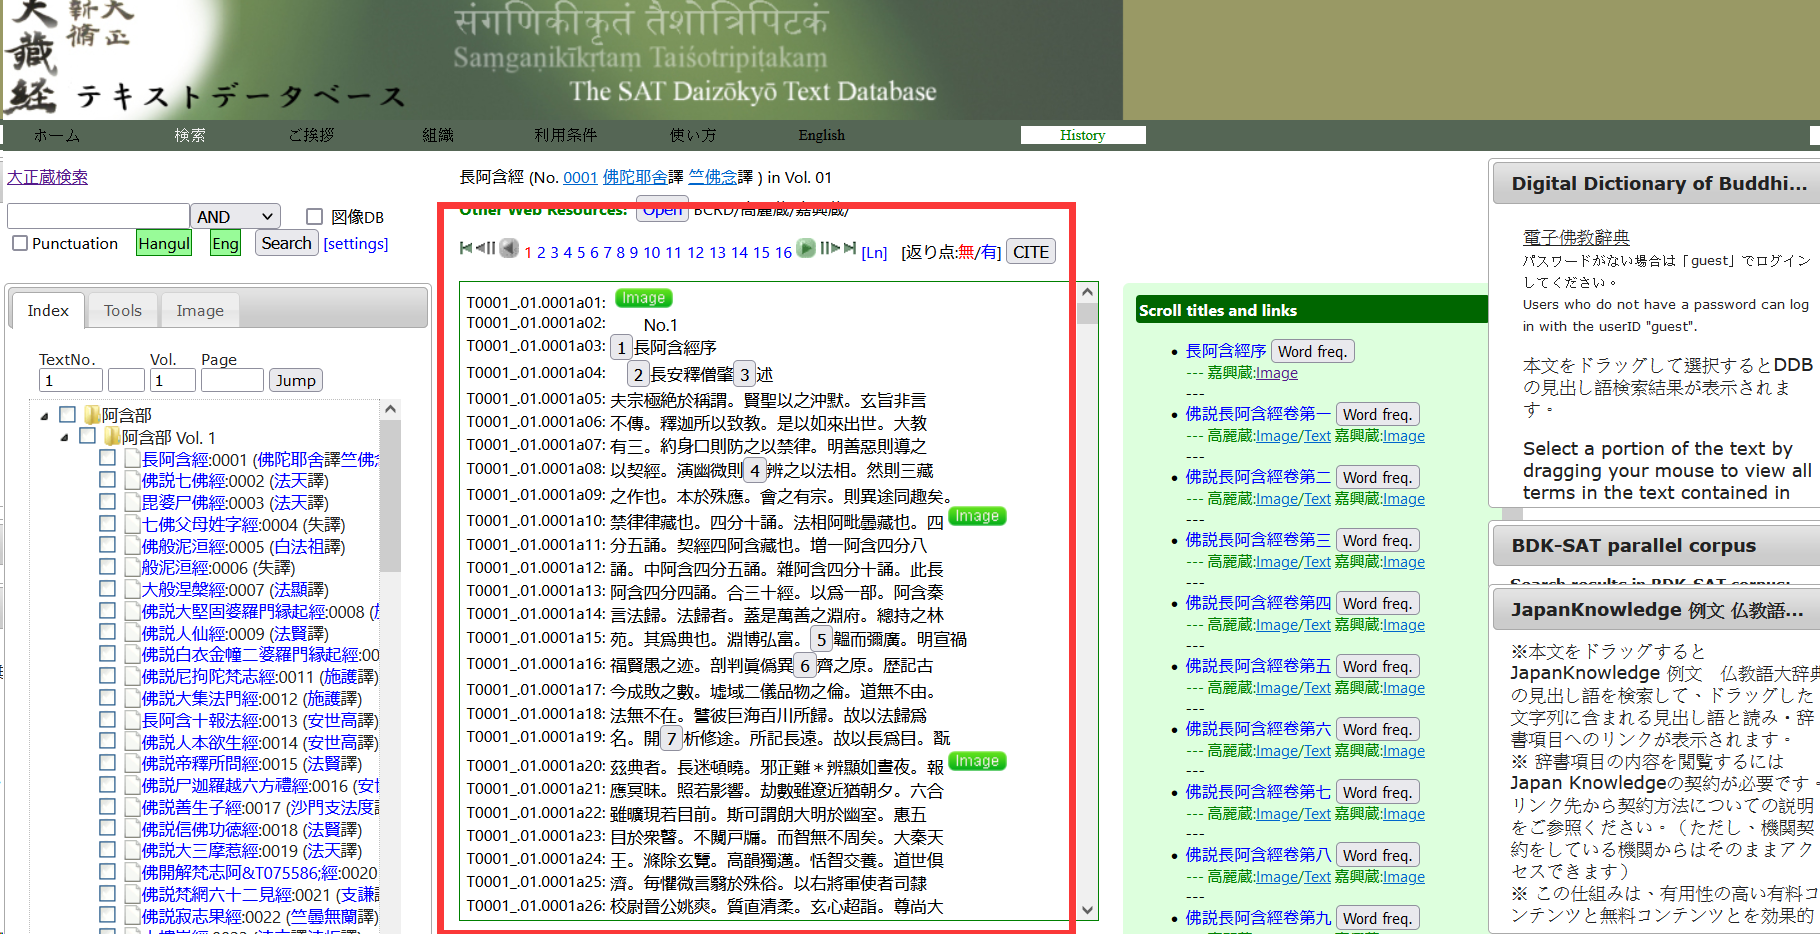Open the [settings] link
The width and height of the screenshot is (1820, 934).
356,243
